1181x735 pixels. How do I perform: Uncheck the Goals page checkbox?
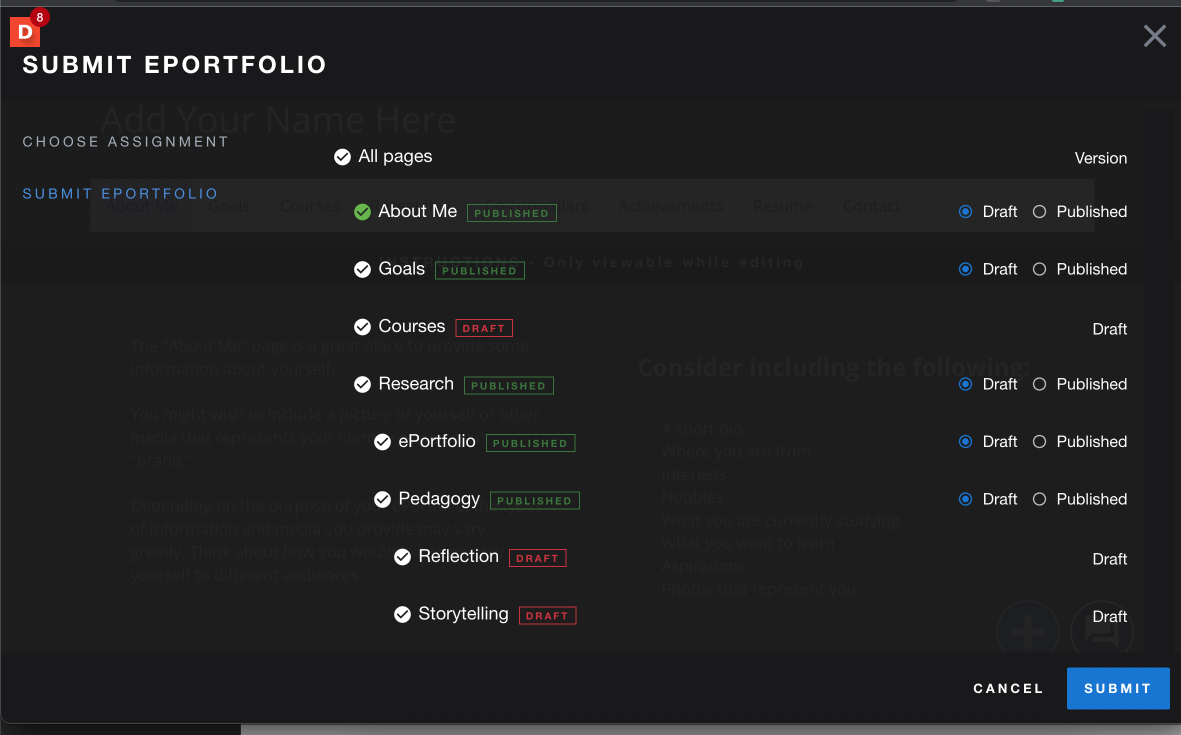362,270
